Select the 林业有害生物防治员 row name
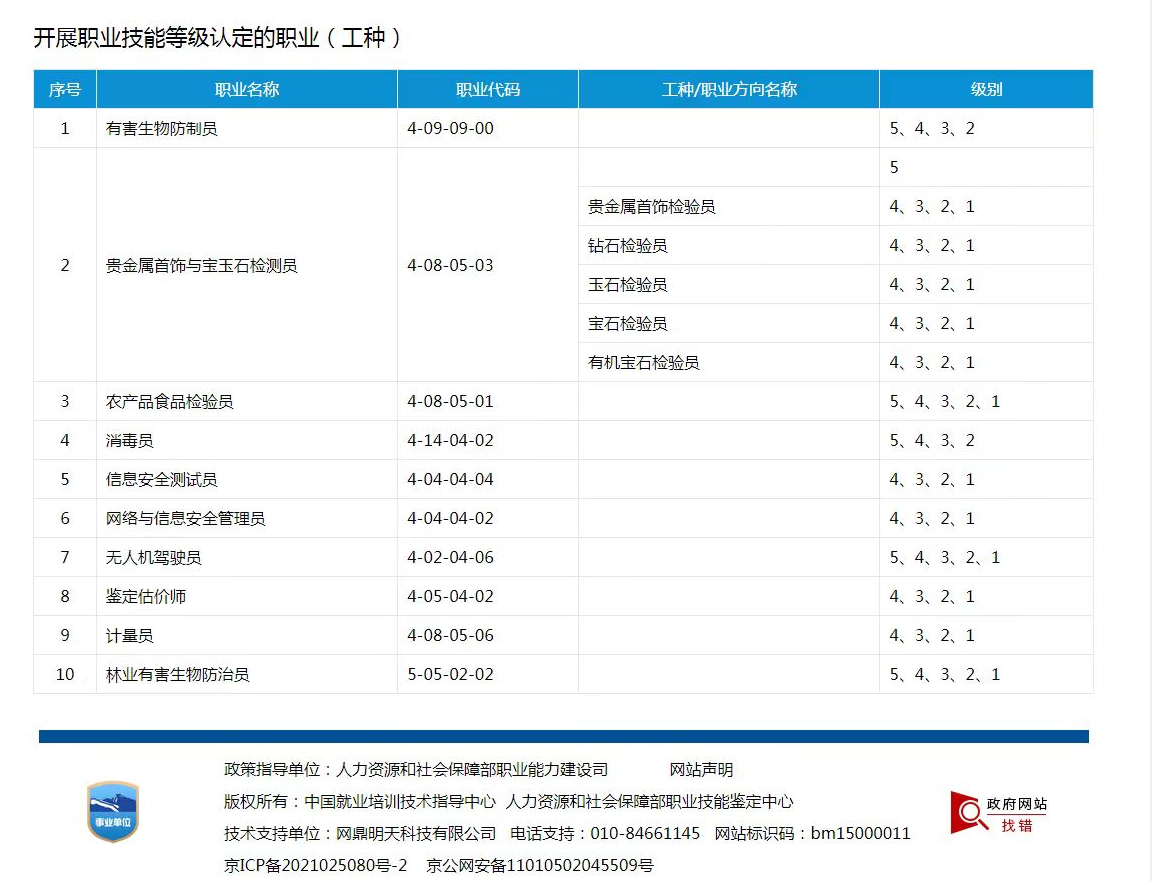 click(178, 675)
